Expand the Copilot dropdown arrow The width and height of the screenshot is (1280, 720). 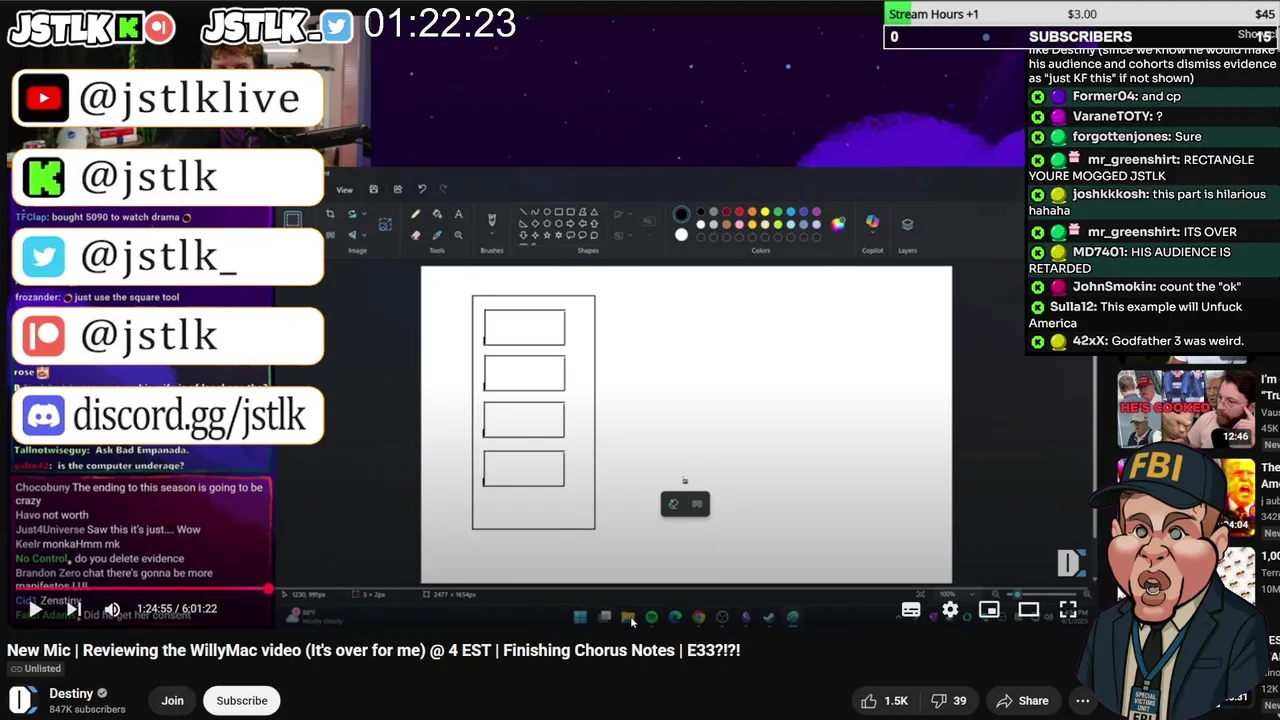872,232
